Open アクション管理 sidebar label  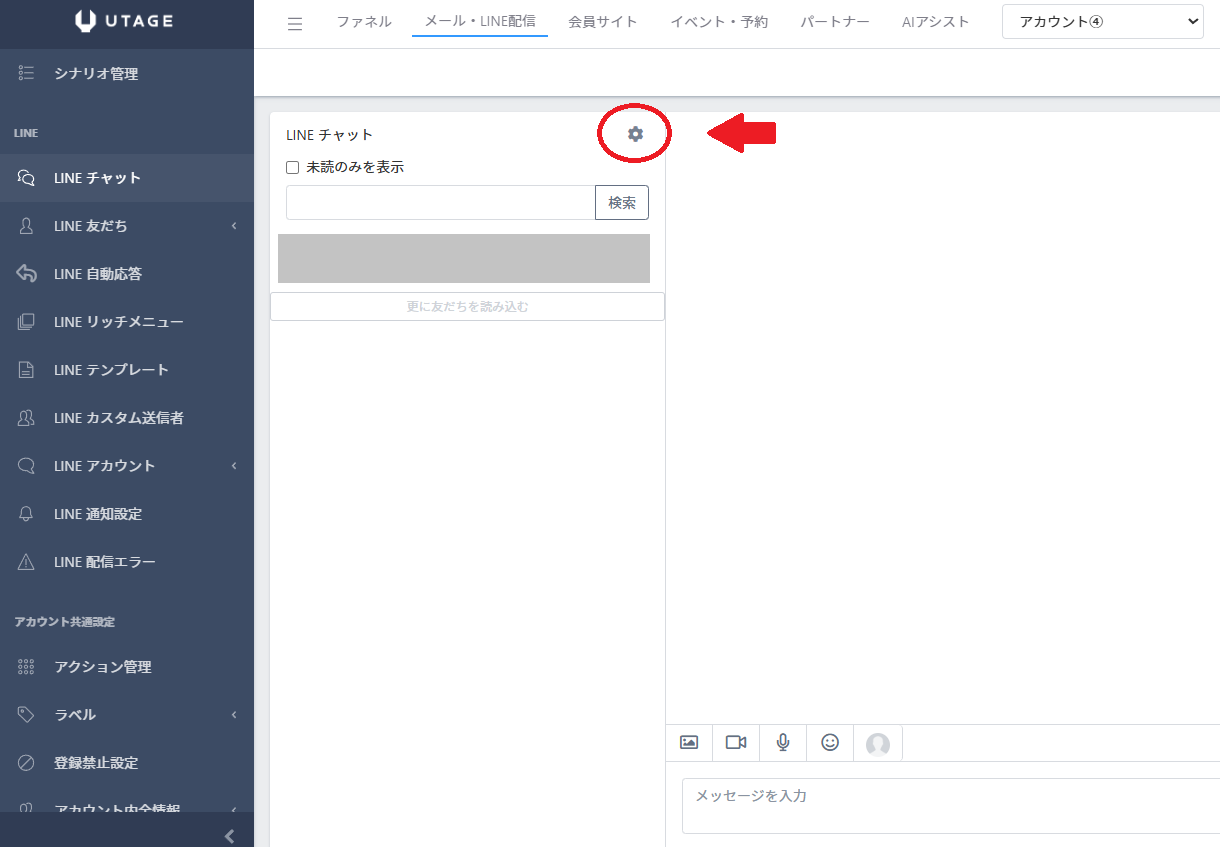coord(103,667)
